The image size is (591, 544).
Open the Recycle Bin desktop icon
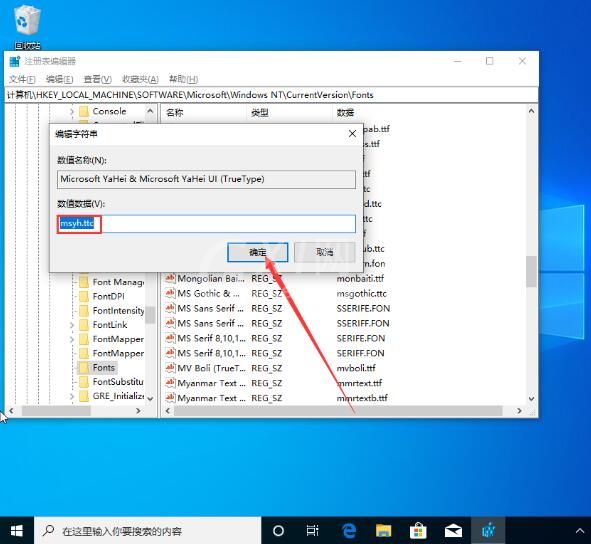pos(27,26)
